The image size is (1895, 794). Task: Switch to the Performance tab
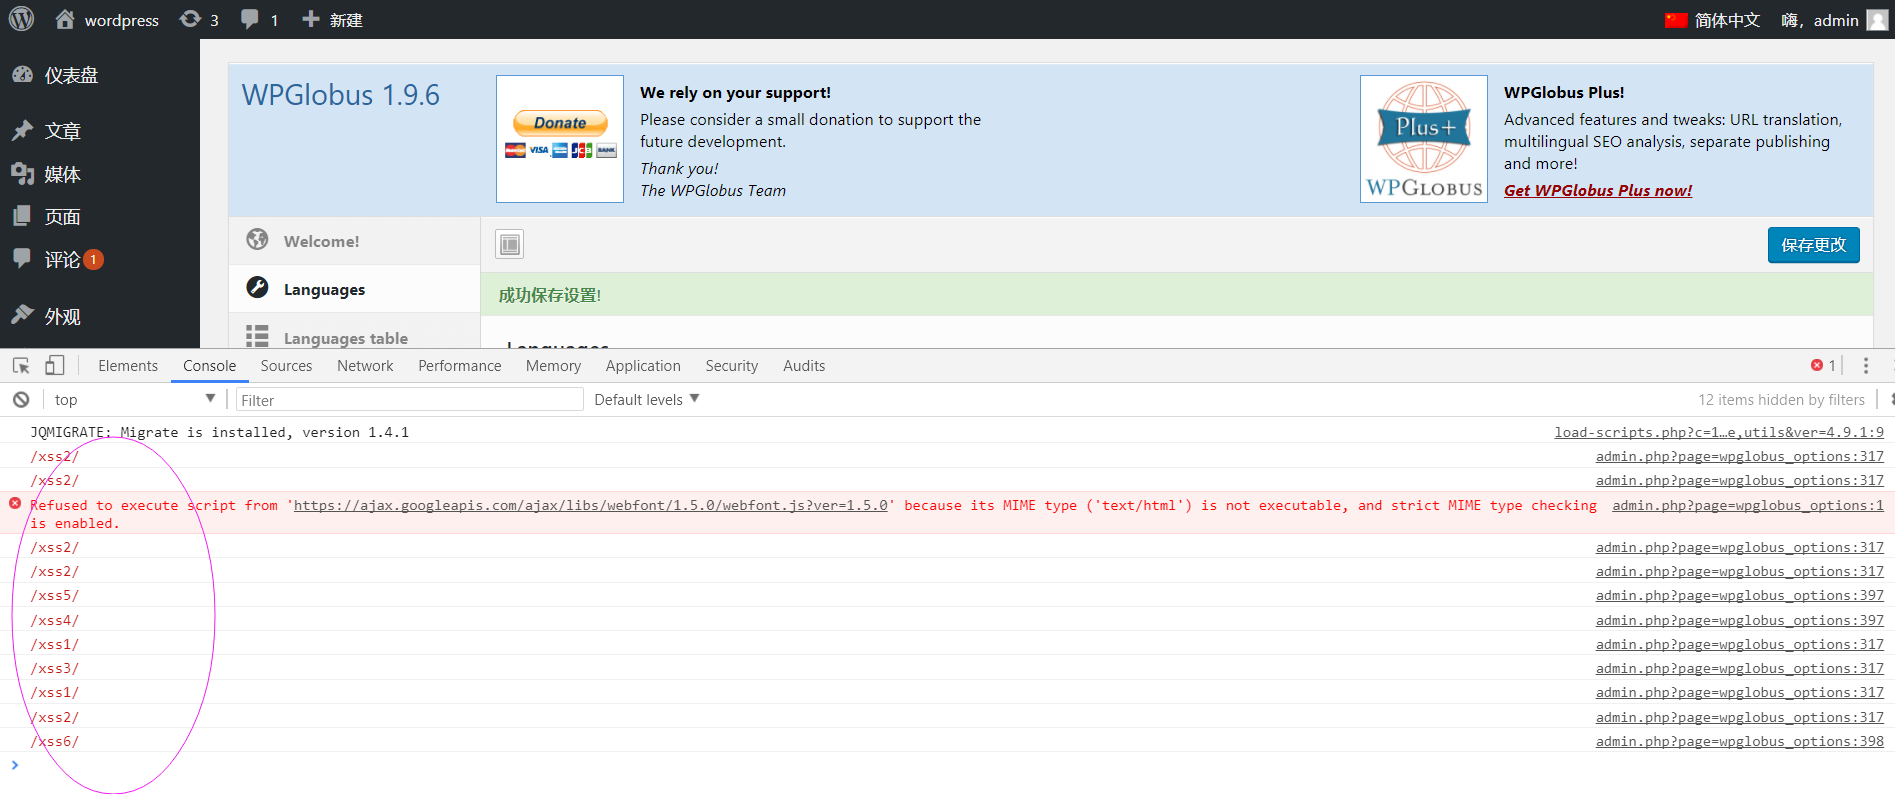pyautogui.click(x=460, y=366)
